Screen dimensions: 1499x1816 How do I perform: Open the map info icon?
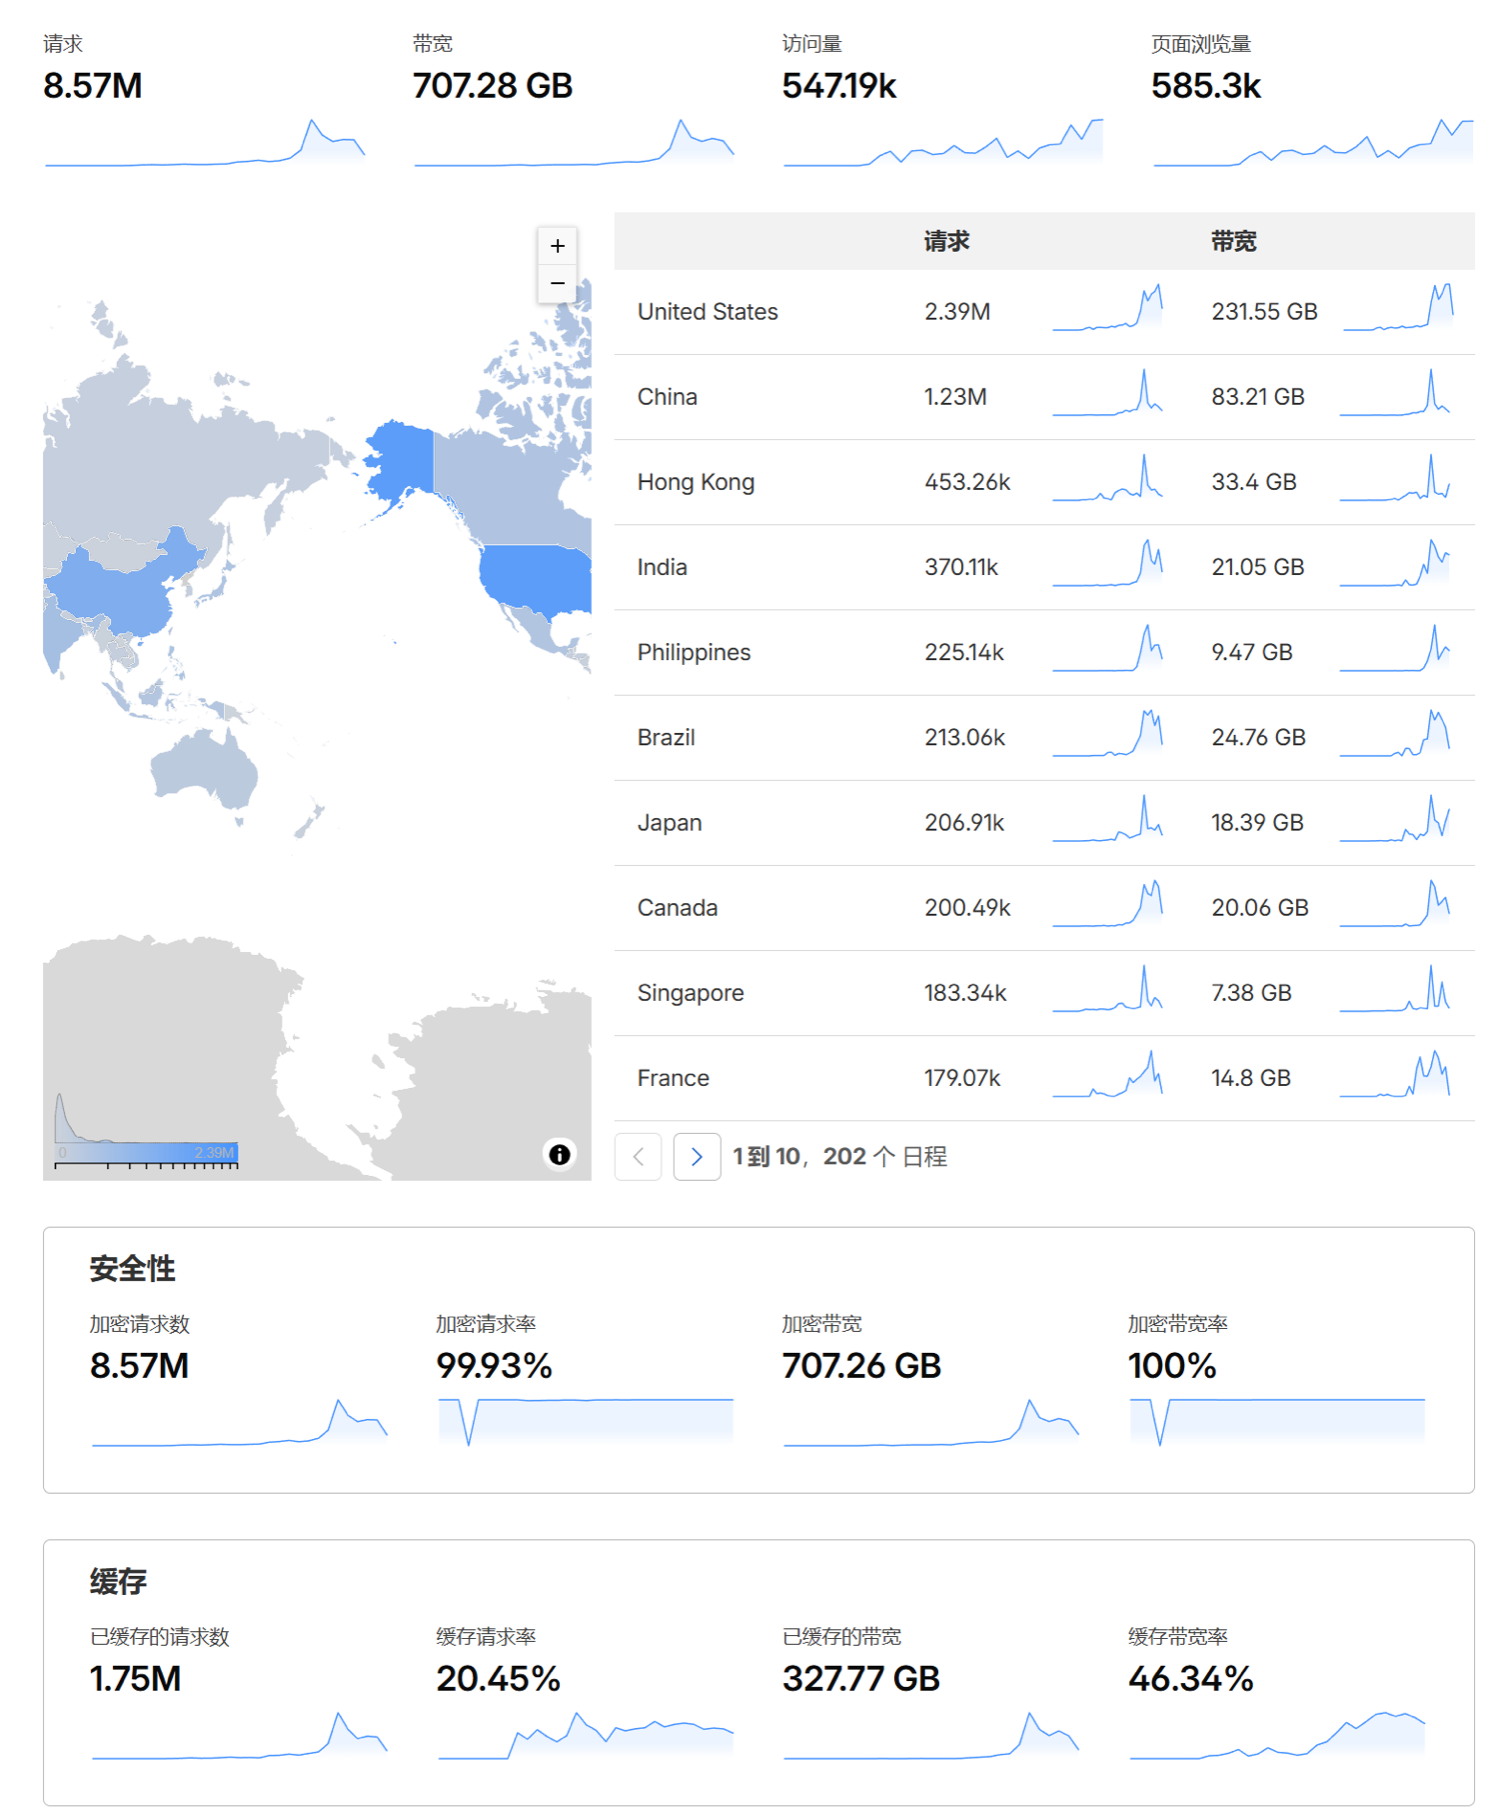[x=559, y=1154]
